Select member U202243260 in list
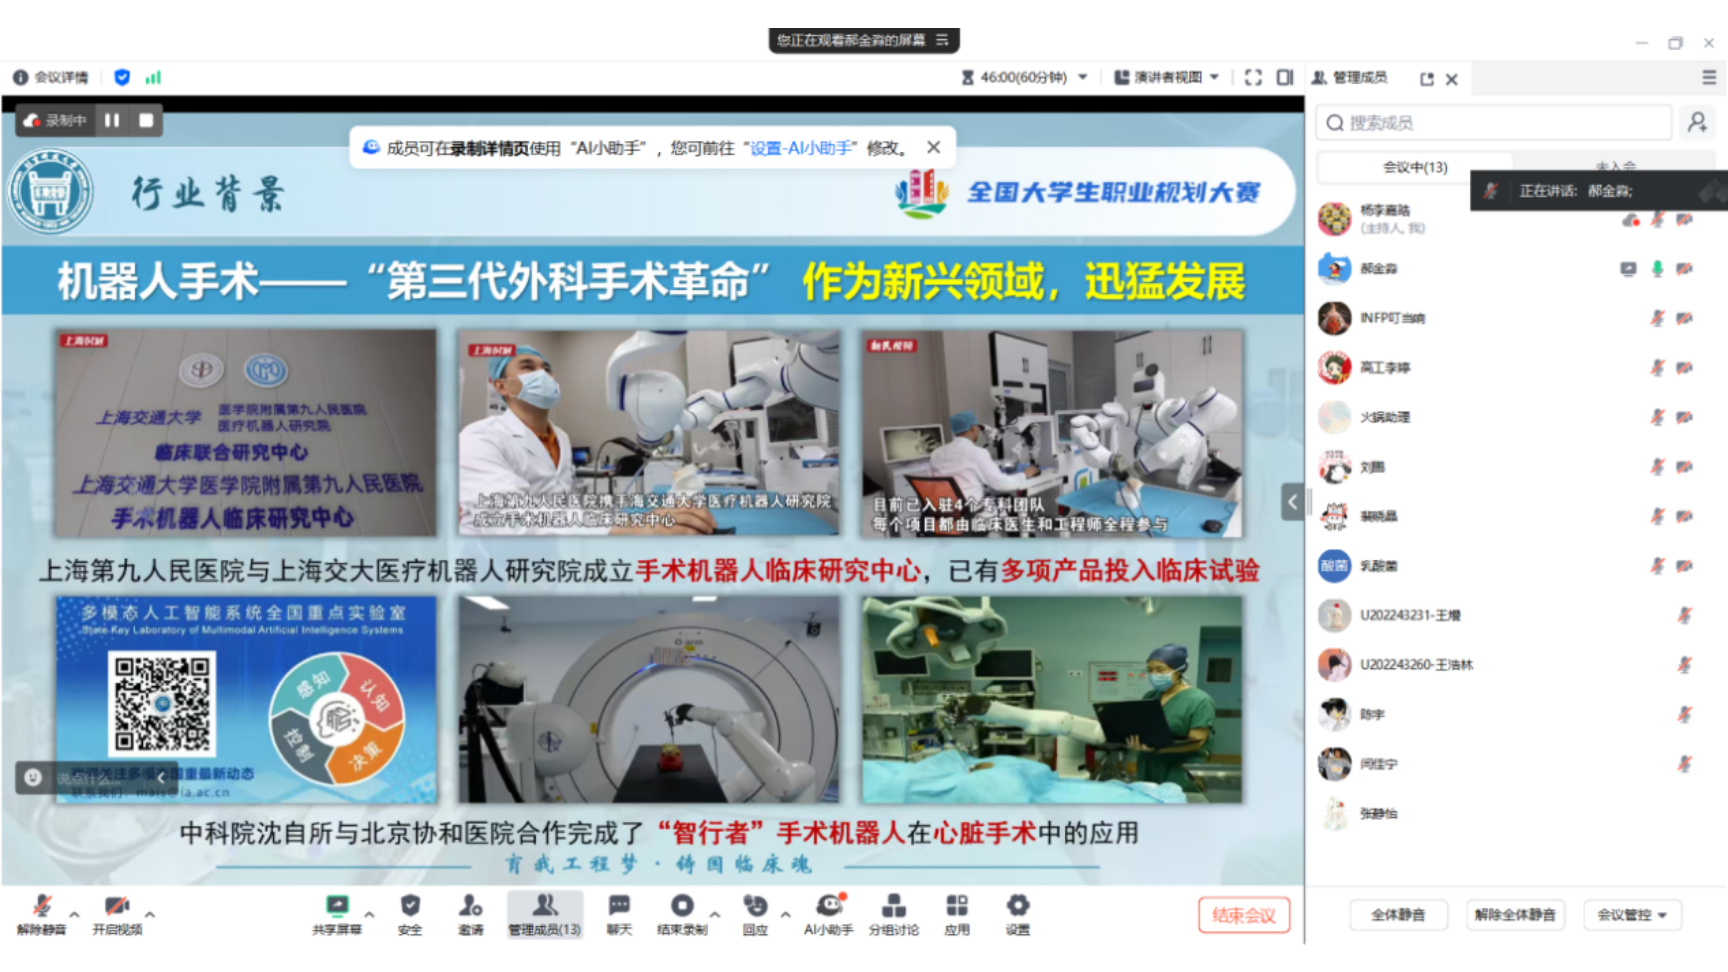This screenshot has width=1728, height=972. click(1515, 665)
